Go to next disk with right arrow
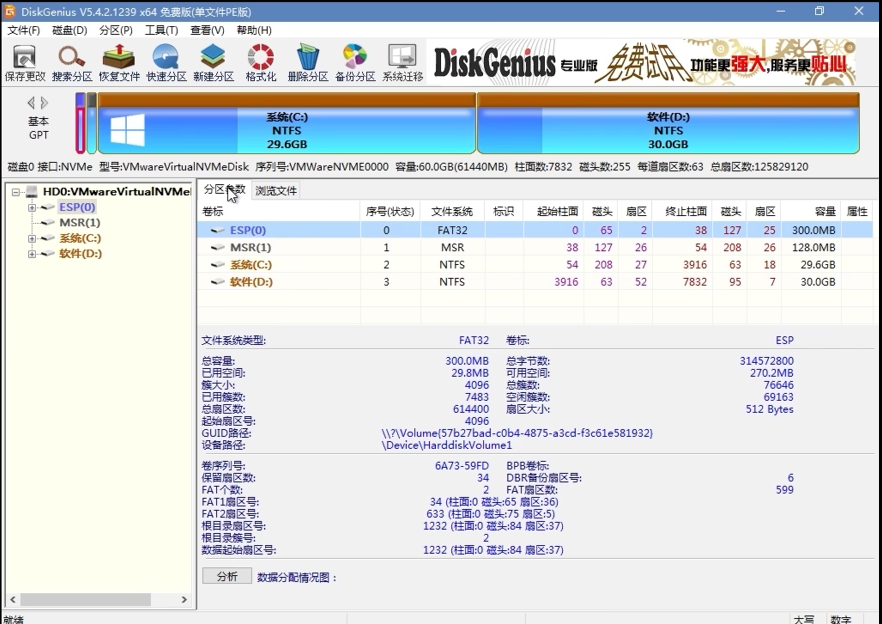The image size is (882, 624). pyautogui.click(x=44, y=102)
